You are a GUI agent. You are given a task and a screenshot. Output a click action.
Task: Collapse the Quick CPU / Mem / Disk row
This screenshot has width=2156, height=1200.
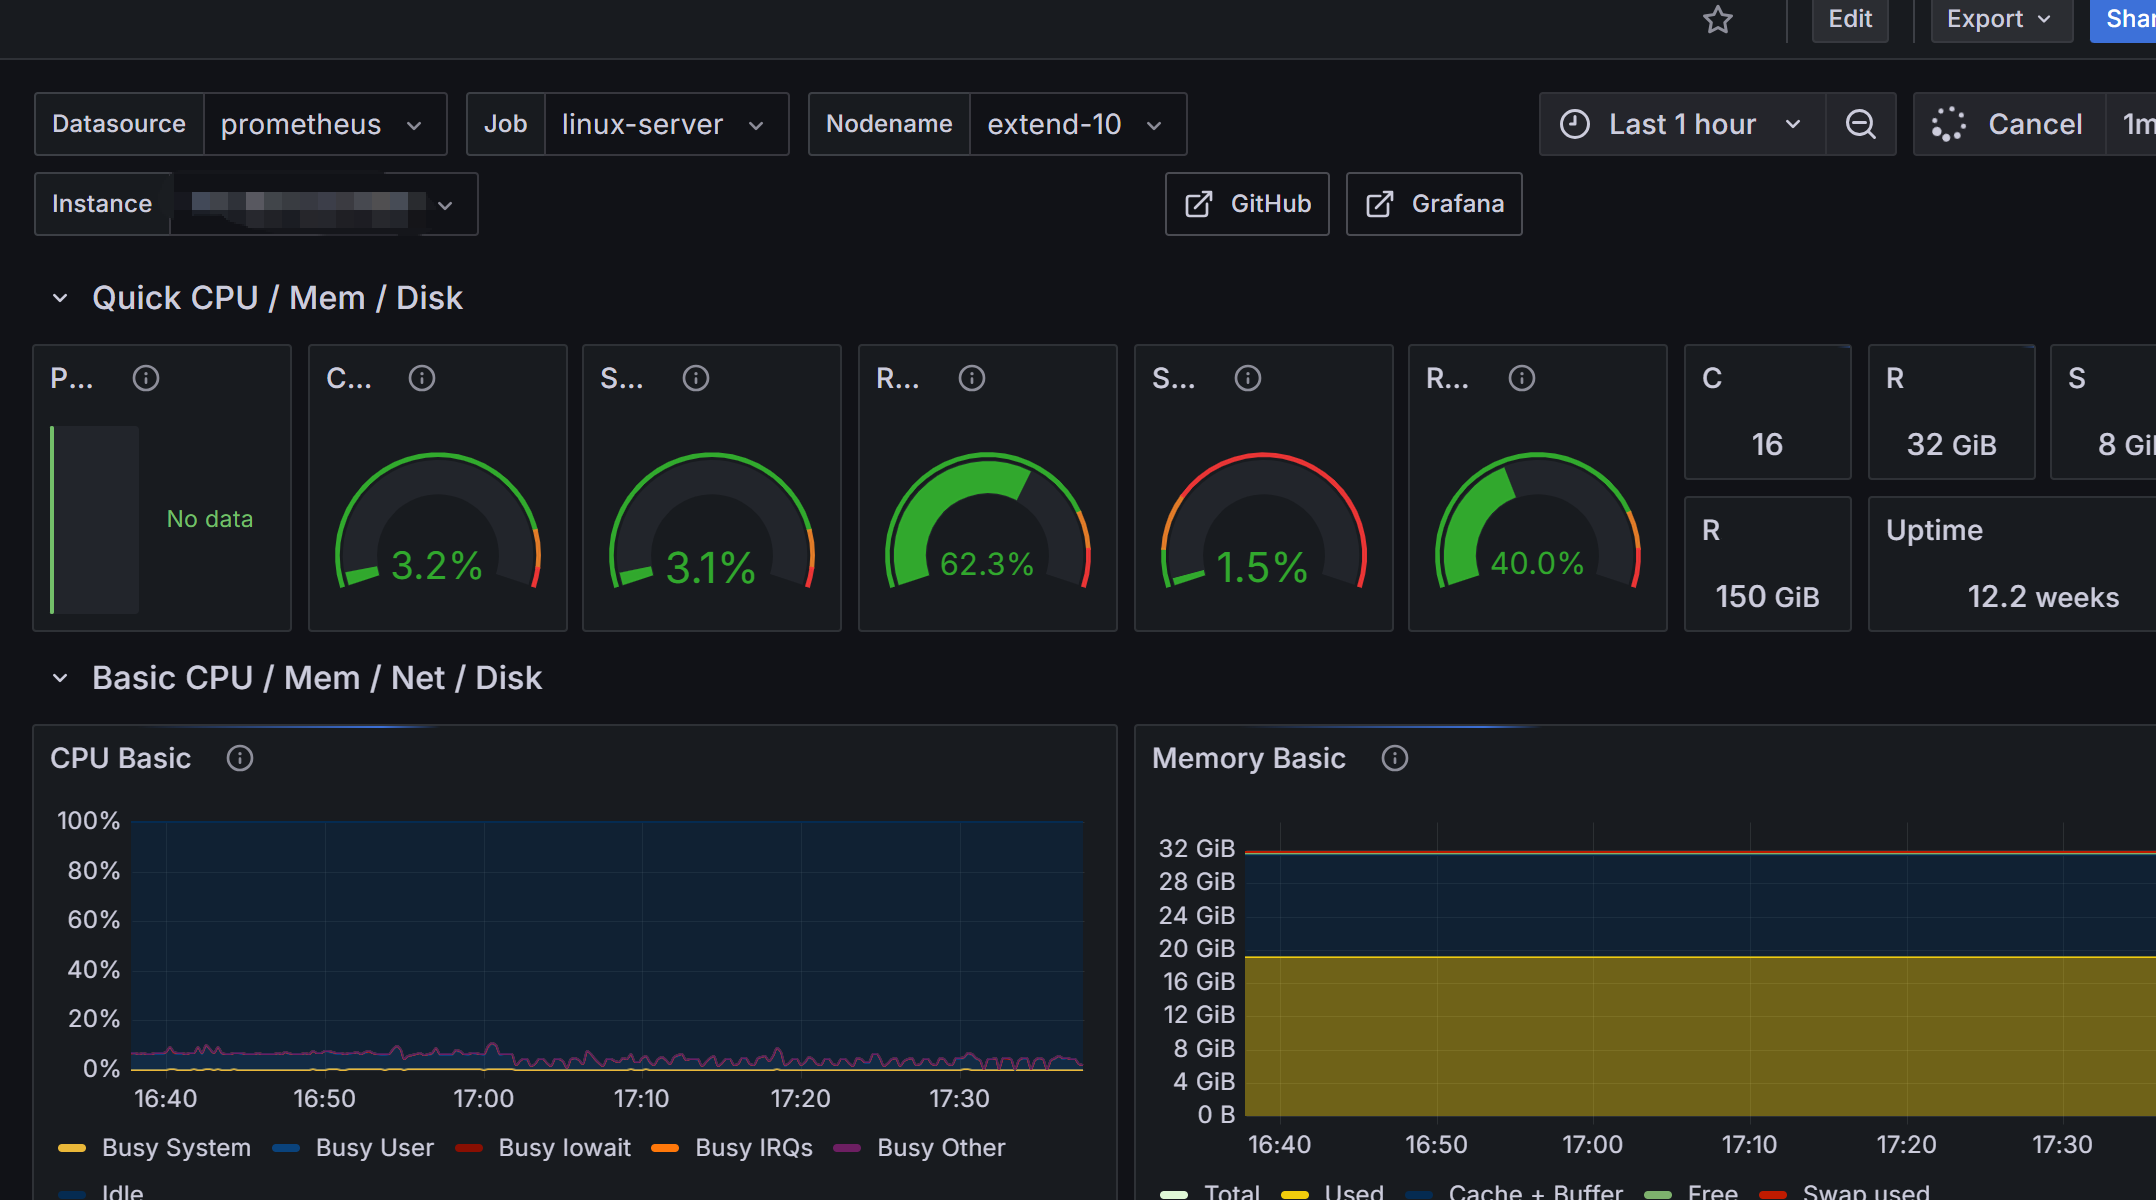[x=60, y=298]
